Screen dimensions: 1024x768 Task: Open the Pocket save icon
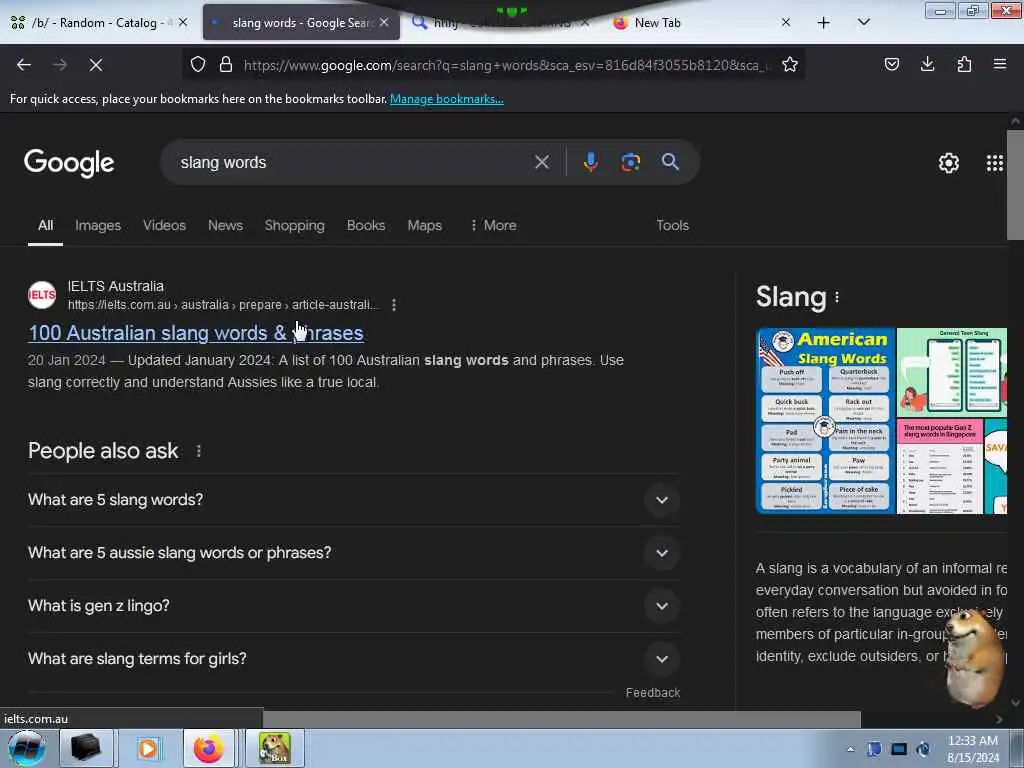891,64
